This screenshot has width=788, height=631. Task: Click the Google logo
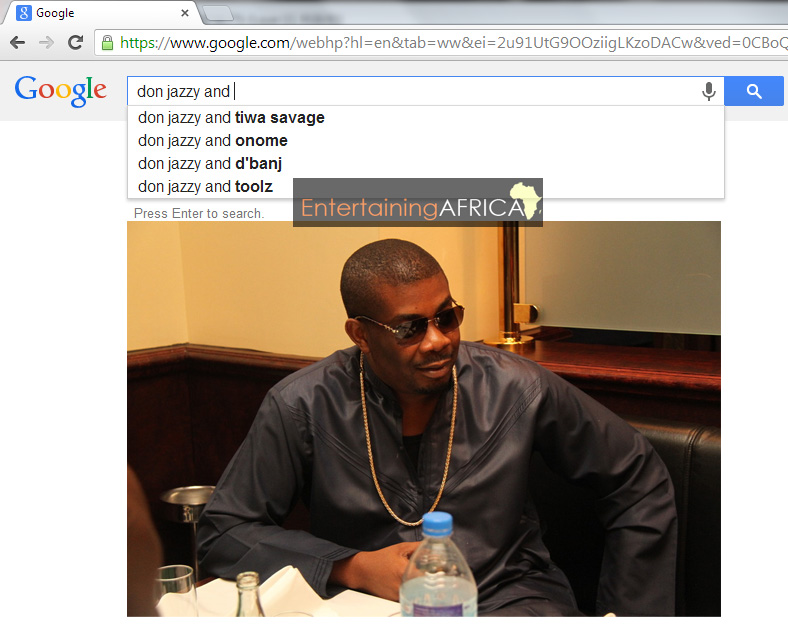click(61, 90)
